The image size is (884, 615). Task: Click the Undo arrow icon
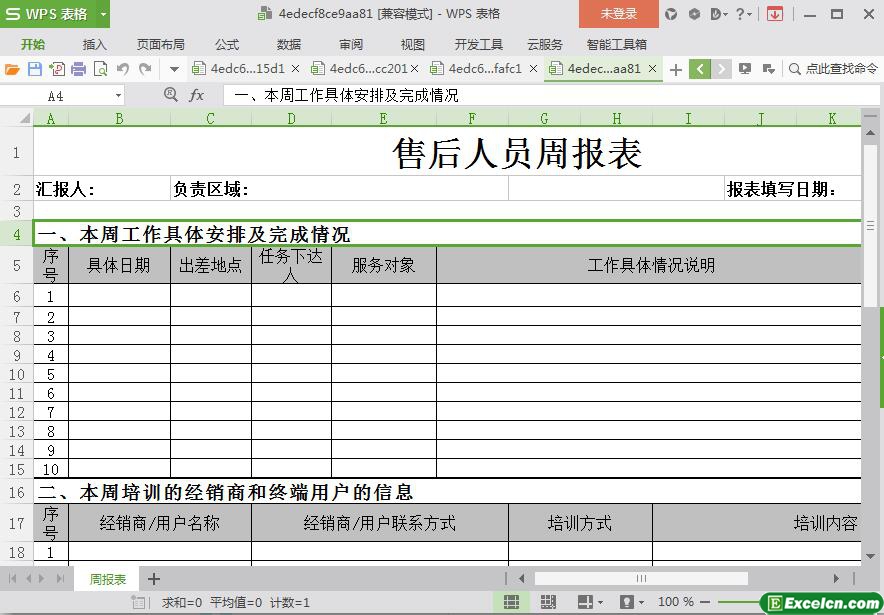pyautogui.click(x=123, y=69)
